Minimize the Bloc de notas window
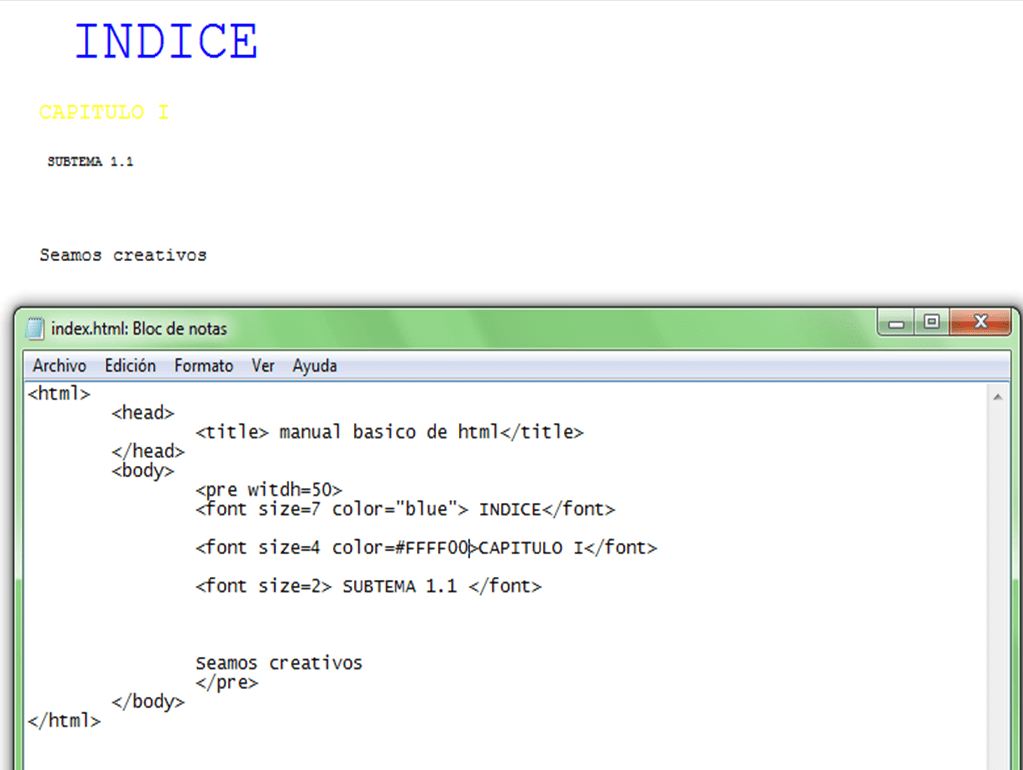 (896, 323)
